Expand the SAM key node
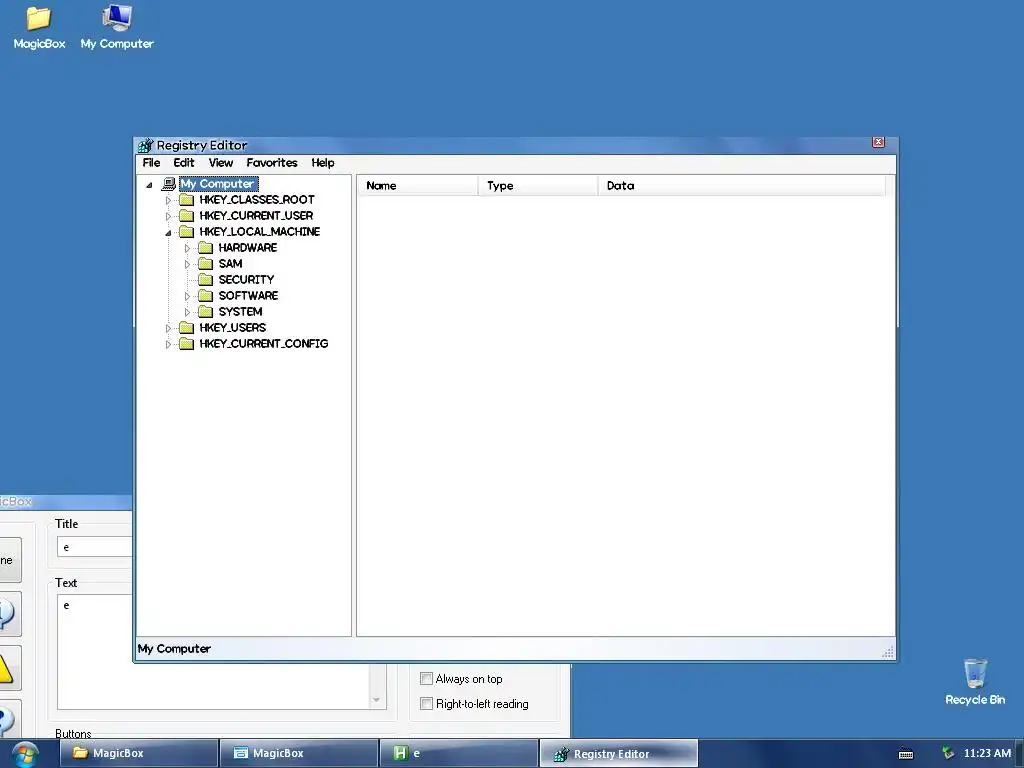The width and height of the screenshot is (1024, 768). (187, 264)
